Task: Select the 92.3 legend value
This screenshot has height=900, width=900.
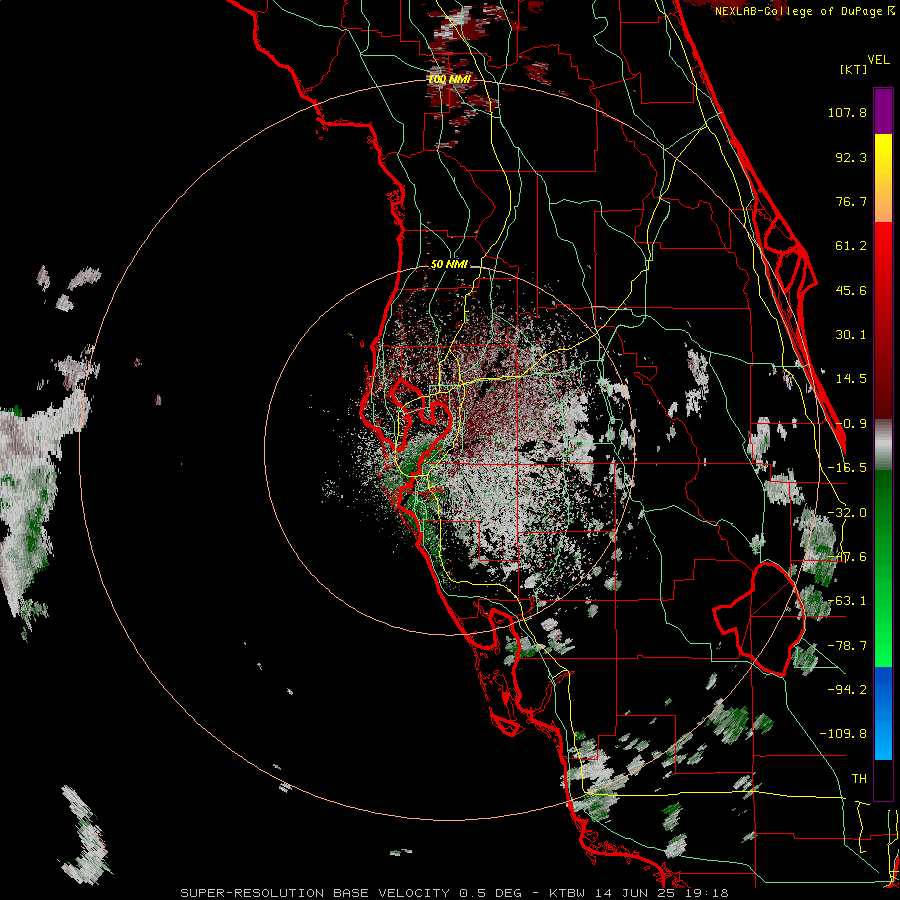Action: 851,157
